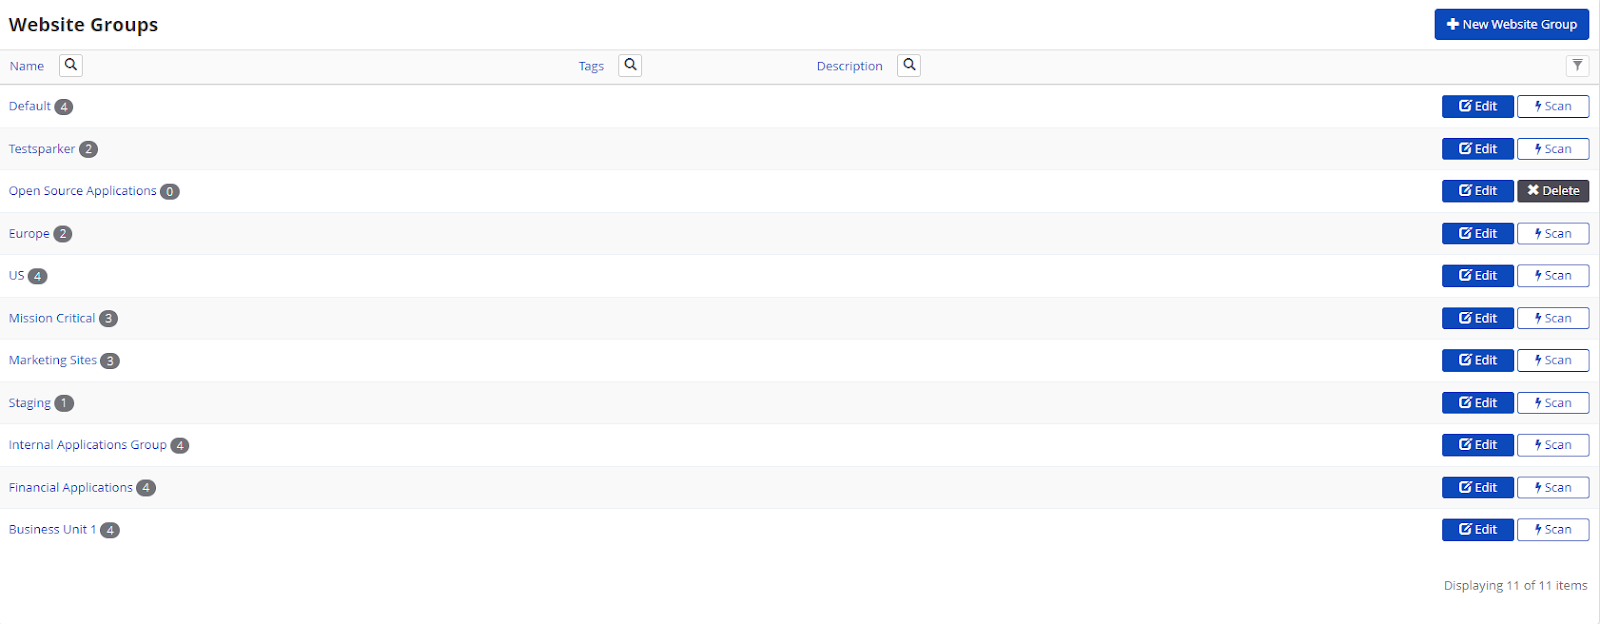Image resolution: width=1600 pixels, height=624 pixels.
Task: Open the Tags column search icon
Action: coord(630,65)
